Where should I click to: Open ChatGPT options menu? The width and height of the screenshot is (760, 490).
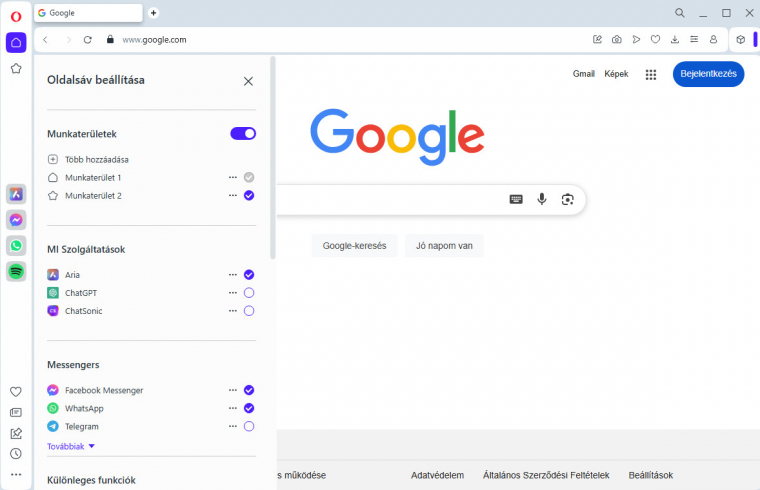click(233, 293)
